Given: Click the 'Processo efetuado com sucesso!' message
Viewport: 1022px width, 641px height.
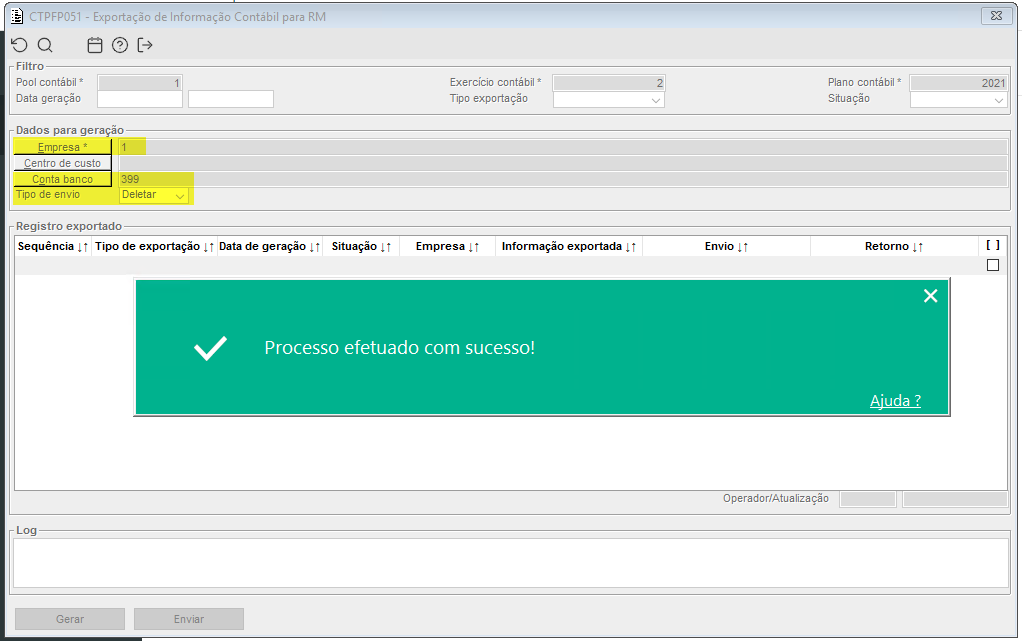Looking at the screenshot, I should tap(400, 348).
